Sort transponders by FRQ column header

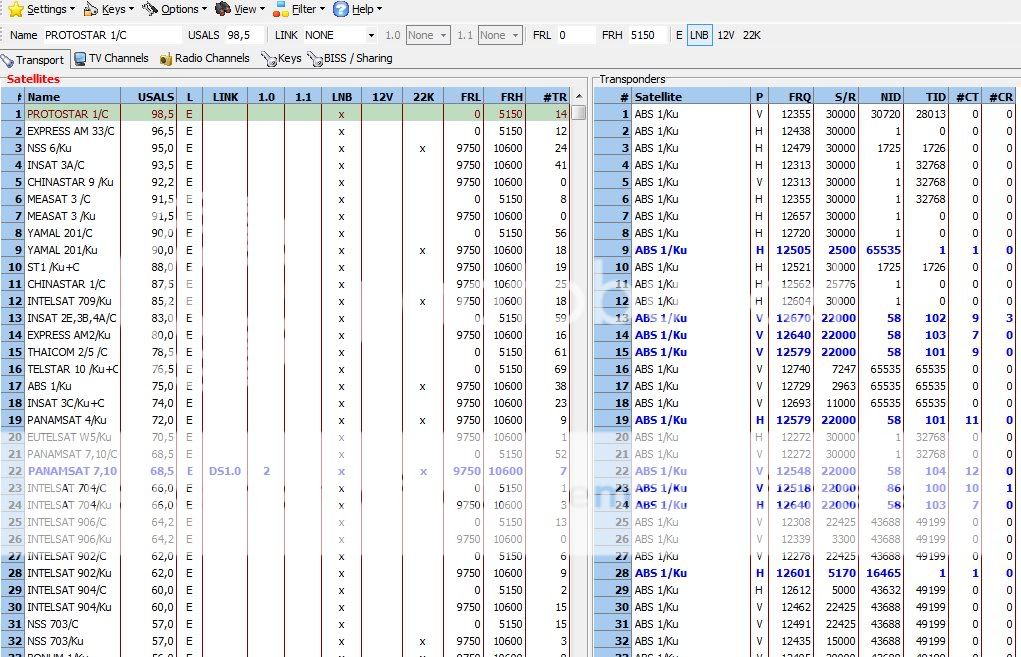(791, 96)
